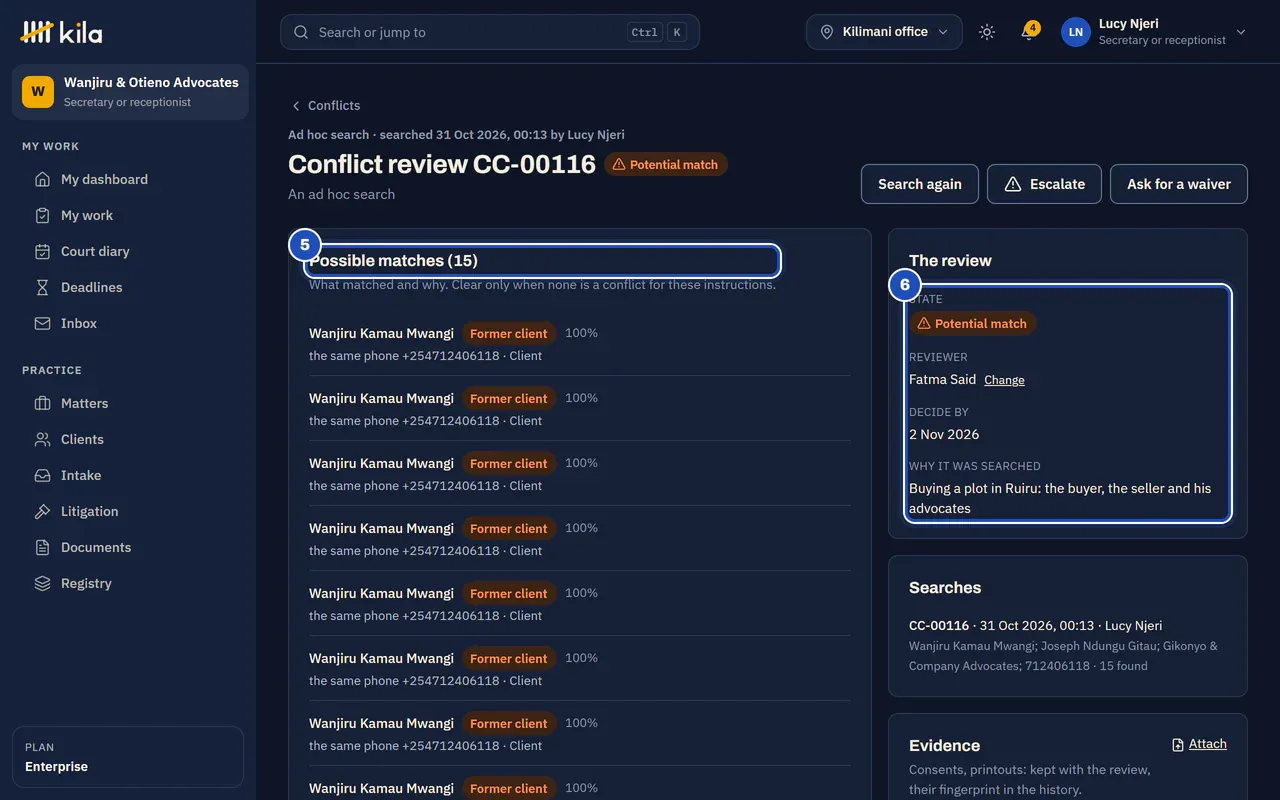Click the kila logo
This screenshot has height=800, width=1280.
click(62, 32)
